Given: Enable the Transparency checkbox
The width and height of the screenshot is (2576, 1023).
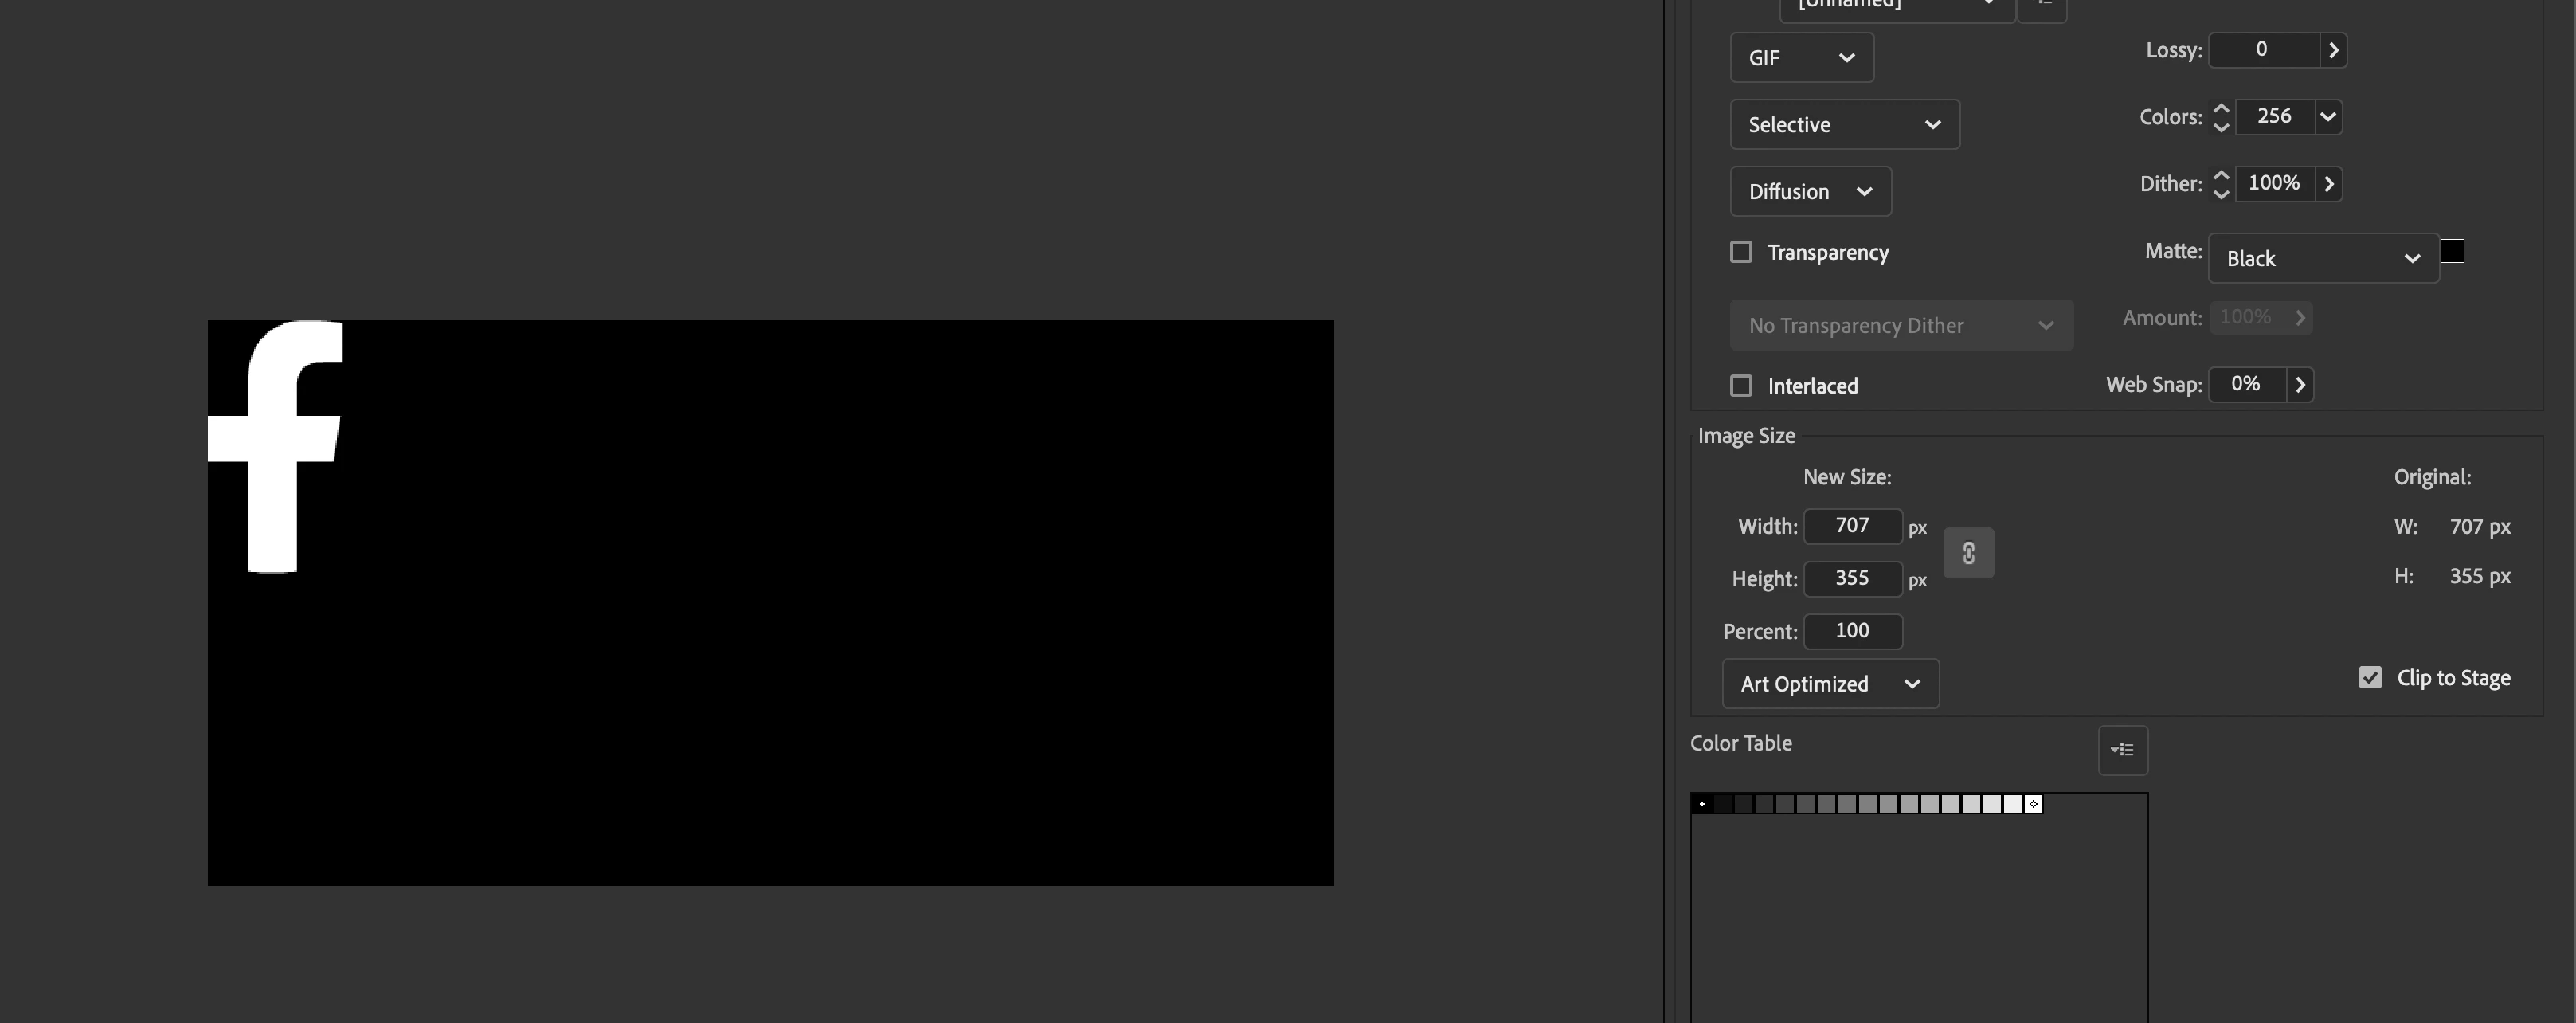Looking at the screenshot, I should tap(1741, 252).
